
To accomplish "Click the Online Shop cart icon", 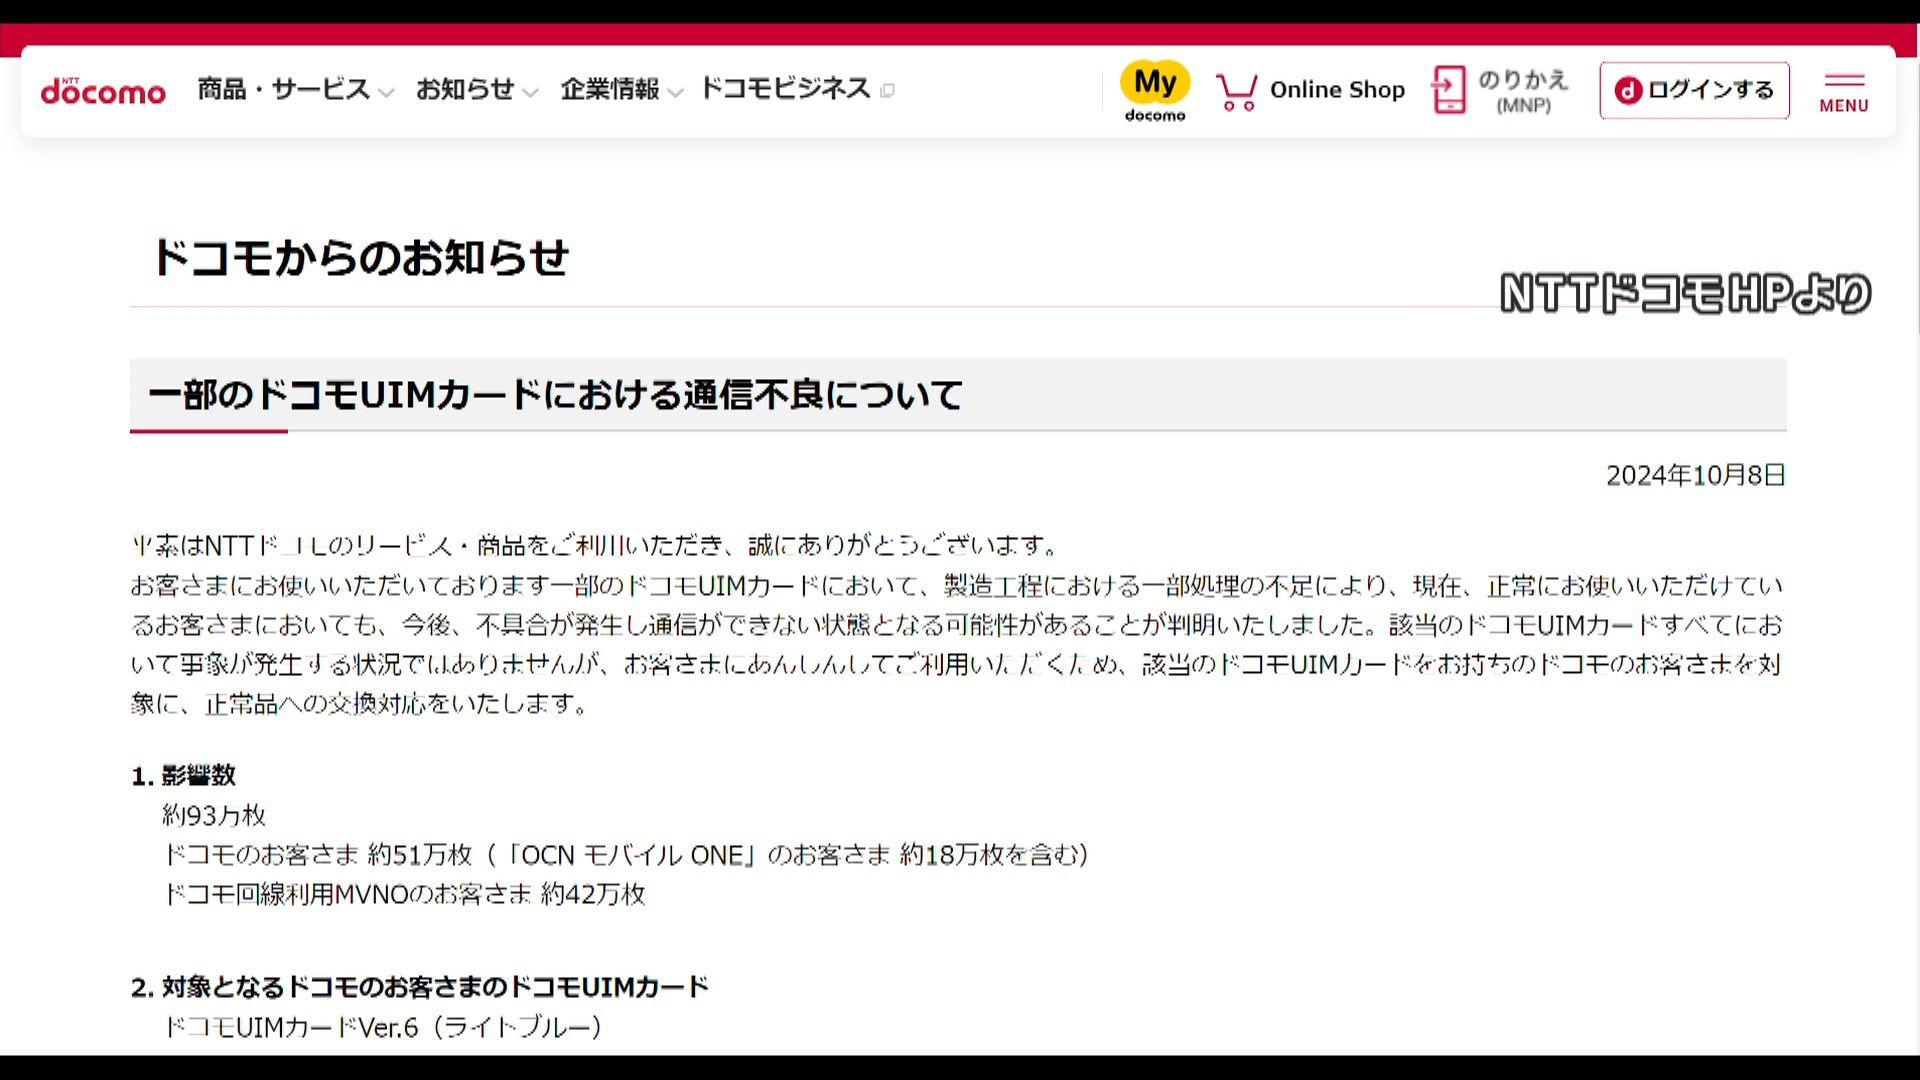I will [1237, 91].
